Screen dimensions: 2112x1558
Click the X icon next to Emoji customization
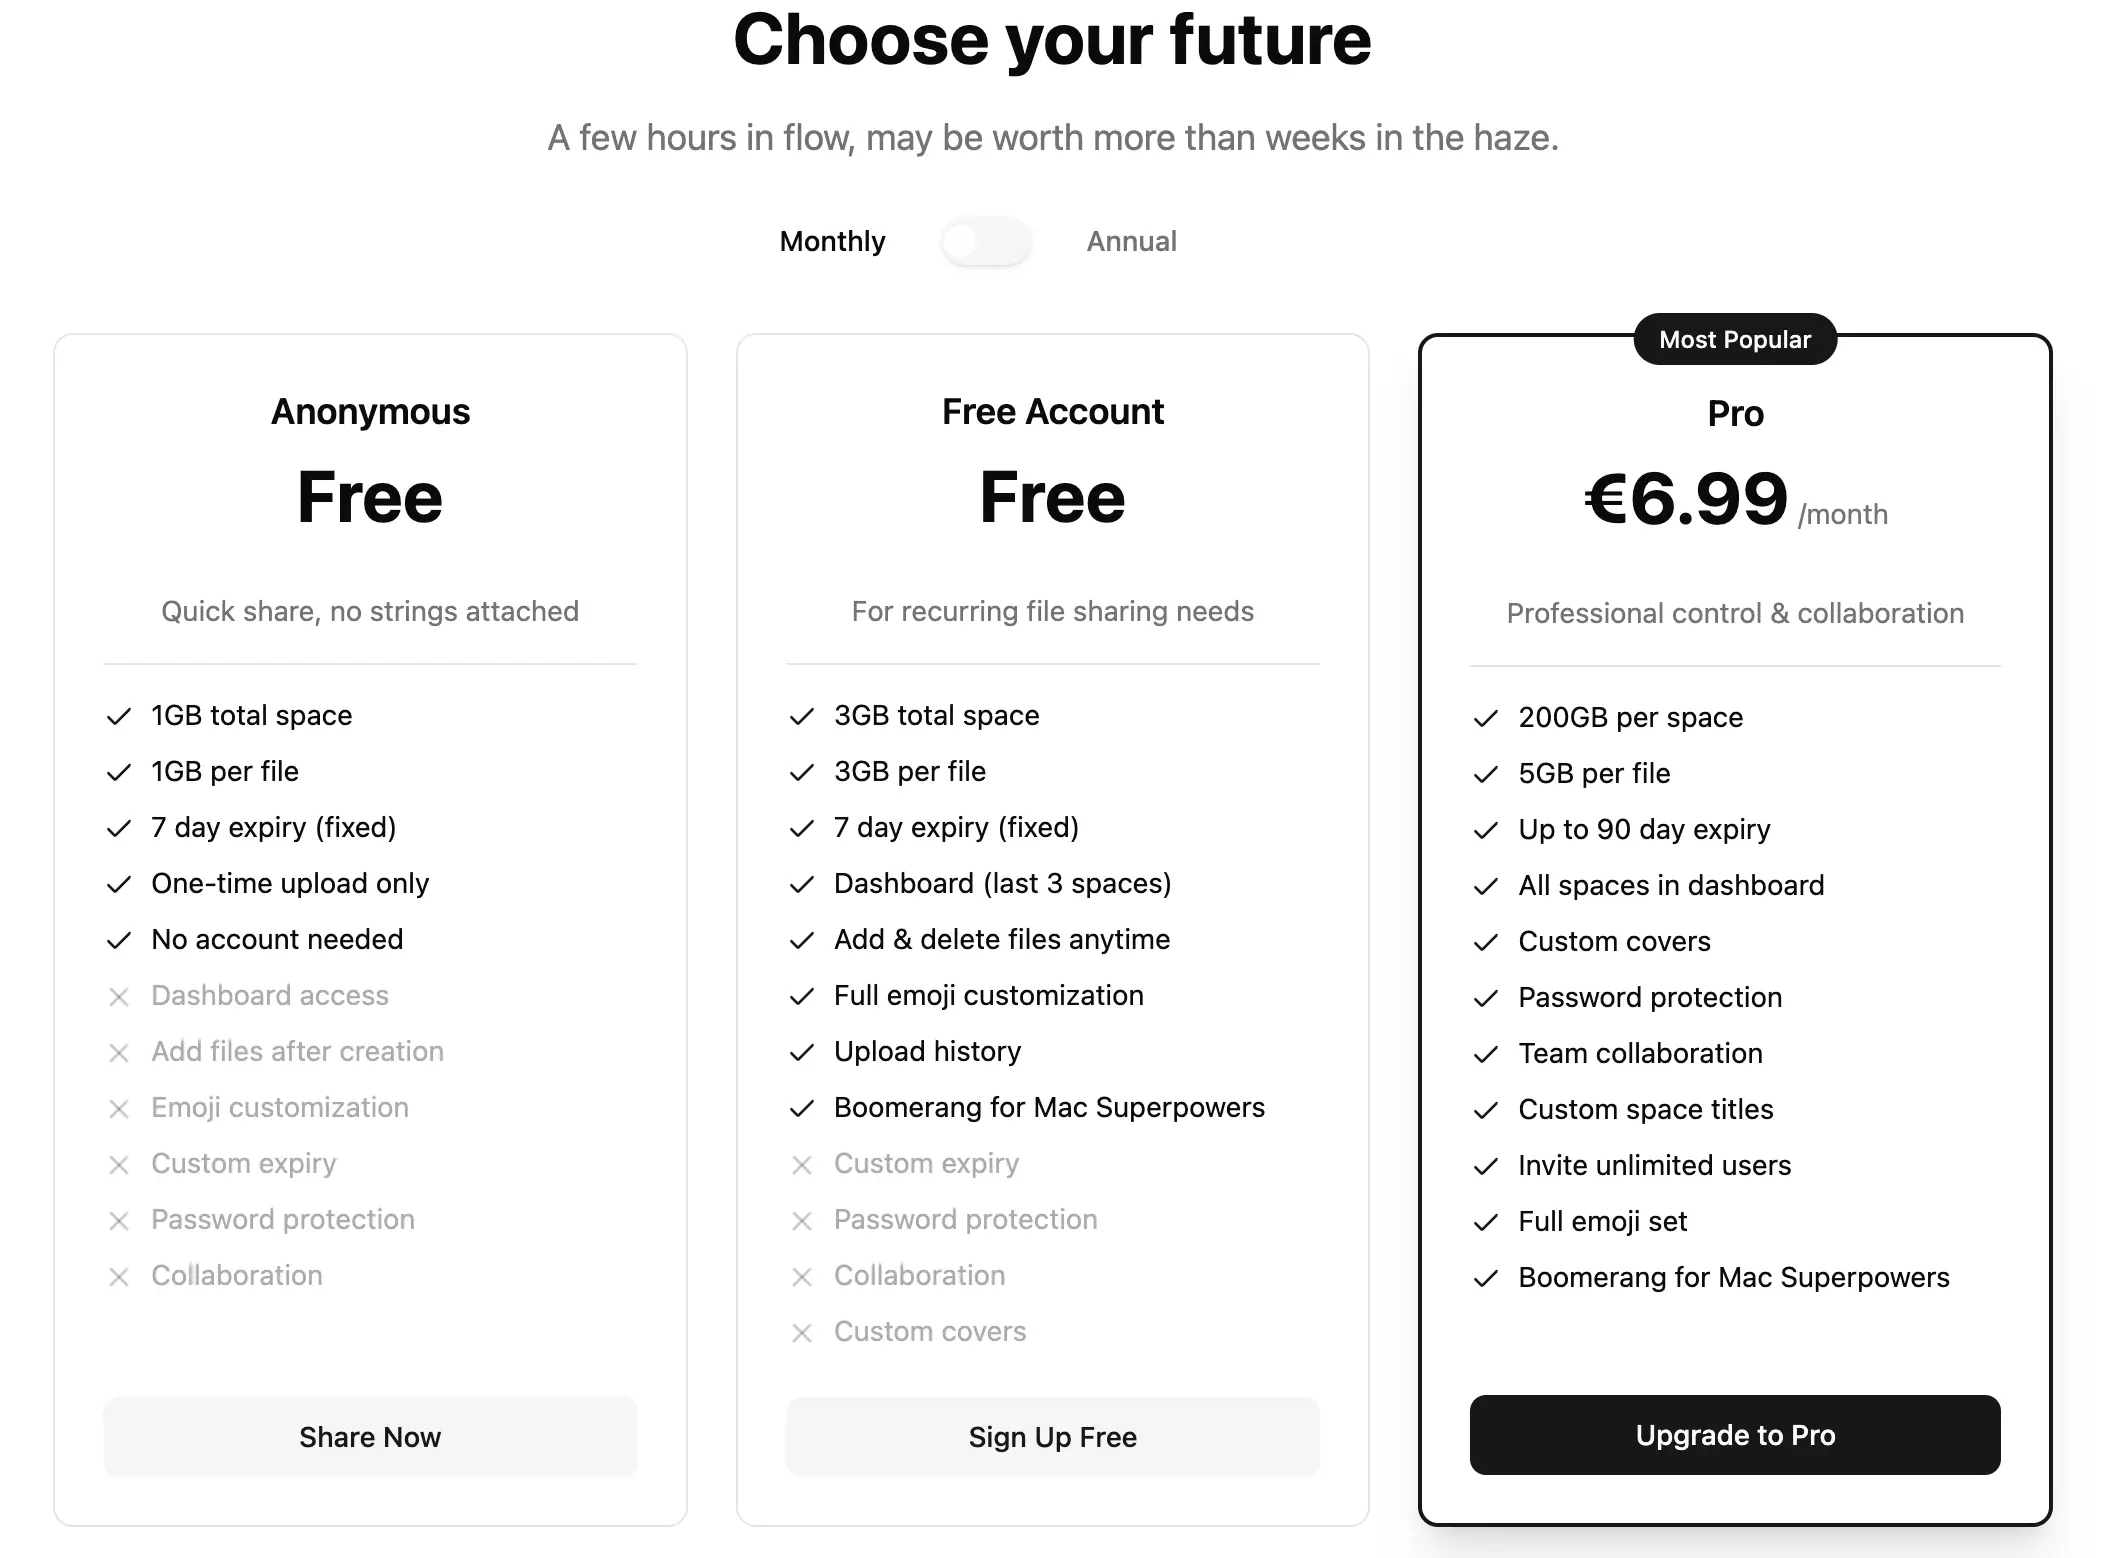119,1108
